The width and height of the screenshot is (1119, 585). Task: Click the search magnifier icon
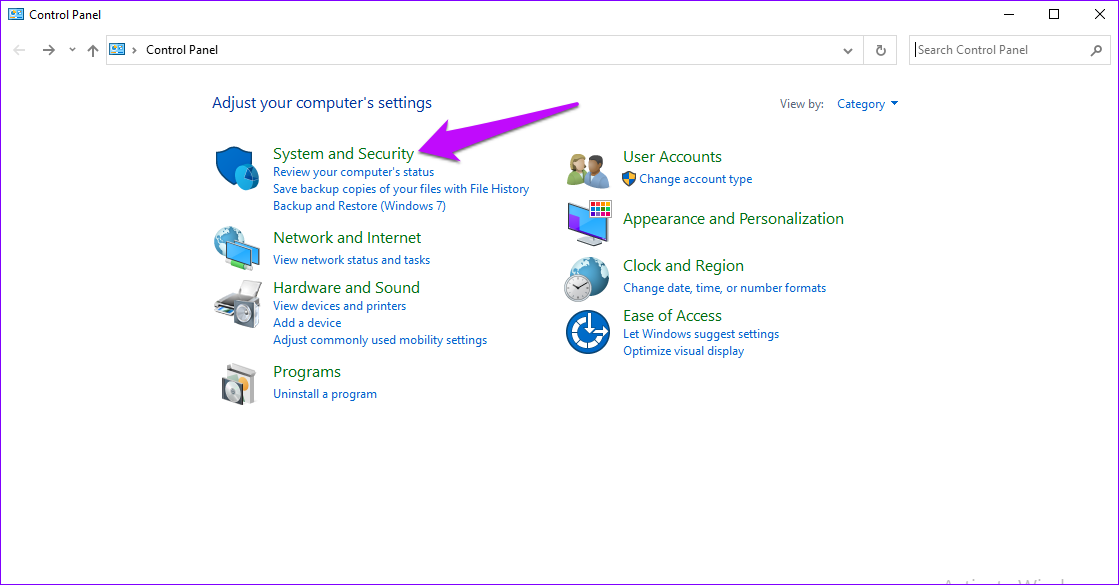click(1096, 50)
